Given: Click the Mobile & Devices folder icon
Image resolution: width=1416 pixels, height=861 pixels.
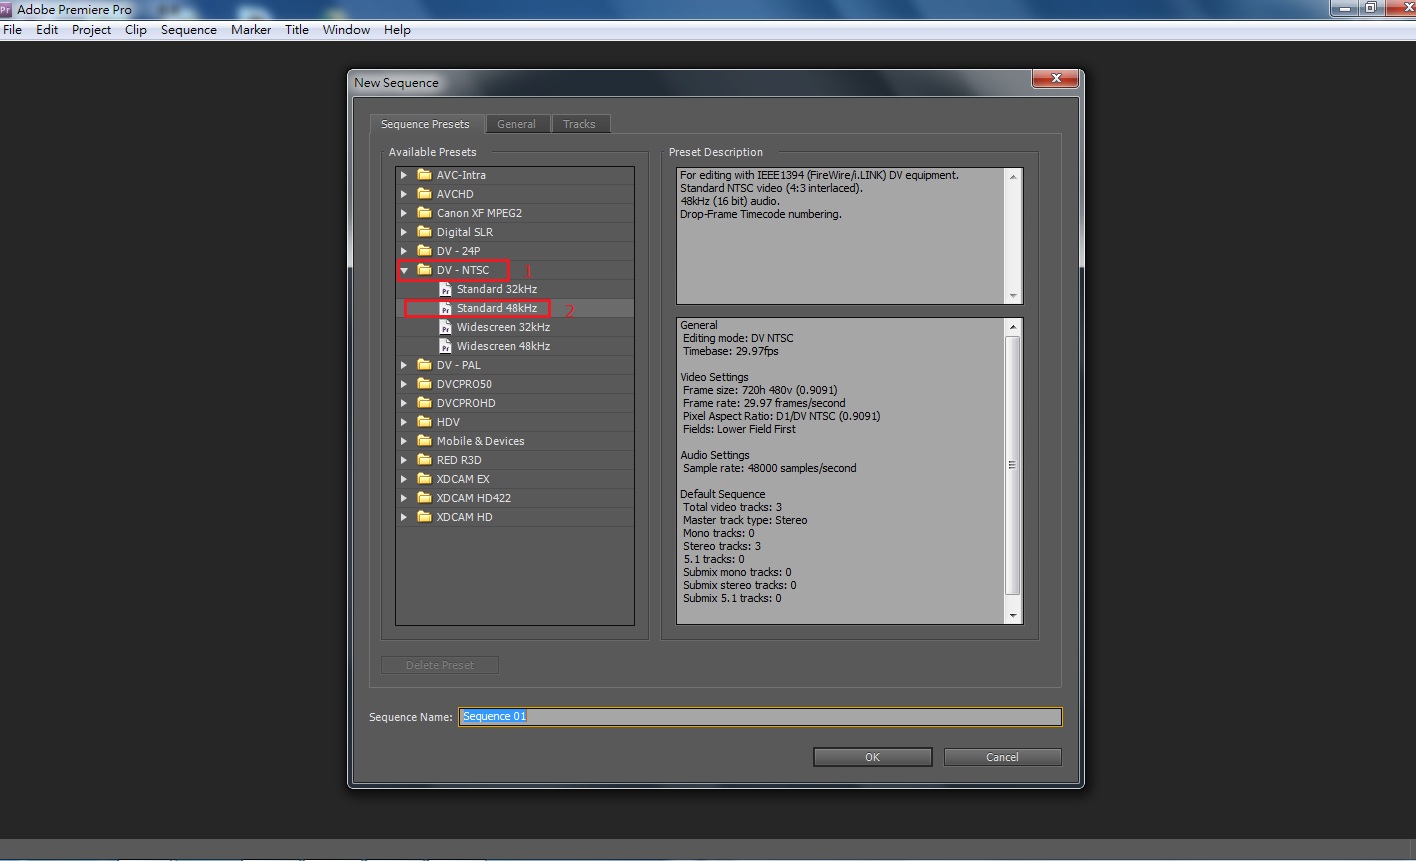Looking at the screenshot, I should pos(425,441).
